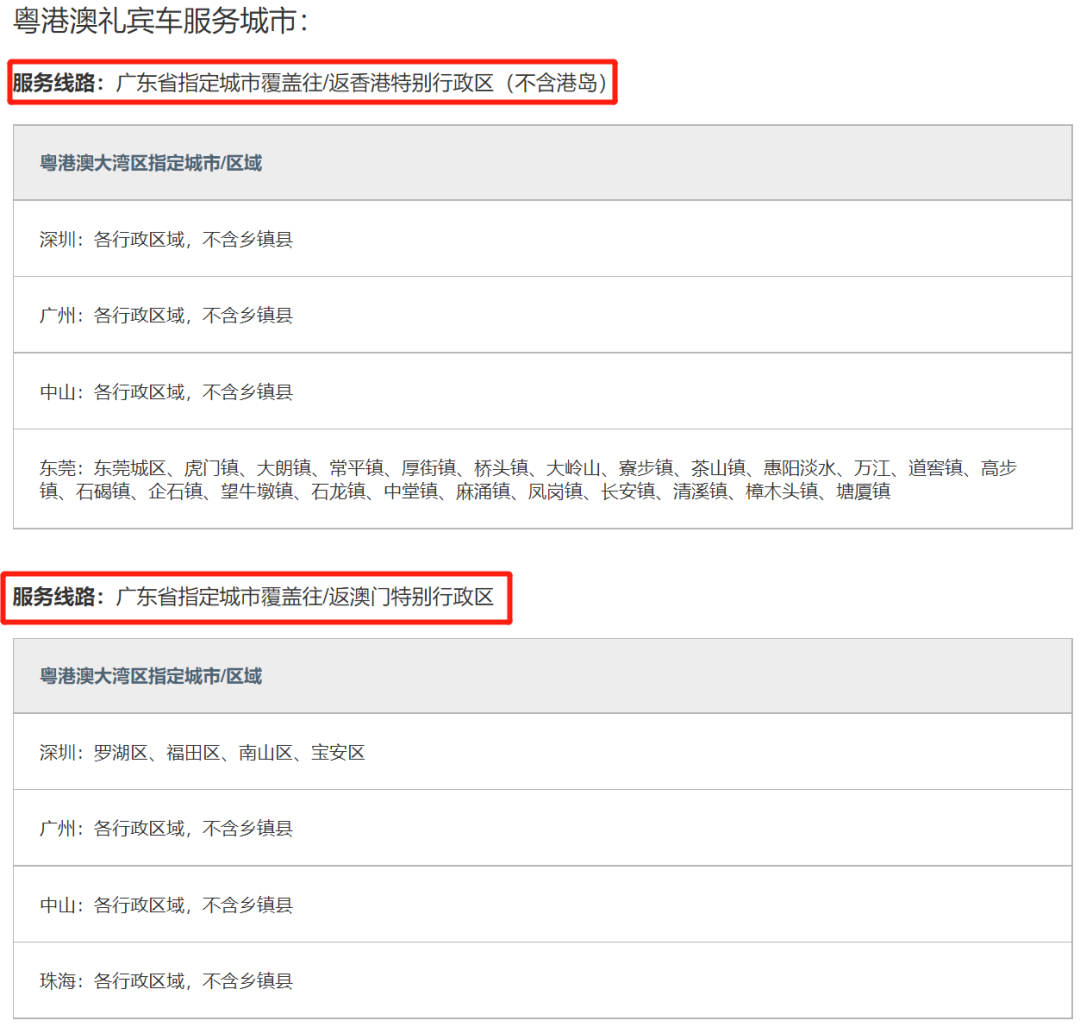Click the （不含港岛） note in the heading
Image resolution: width=1080 pixels, height=1027 pixels.
(x=556, y=83)
